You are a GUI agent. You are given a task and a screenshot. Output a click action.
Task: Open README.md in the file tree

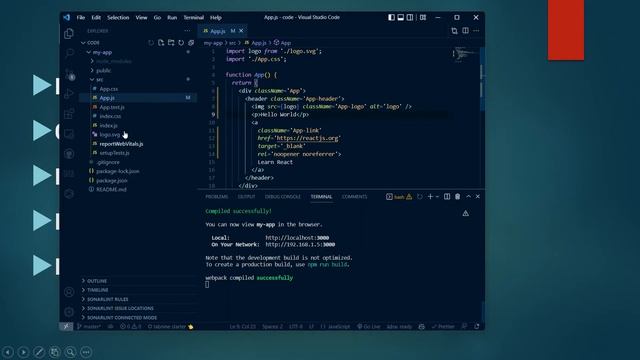point(111,189)
